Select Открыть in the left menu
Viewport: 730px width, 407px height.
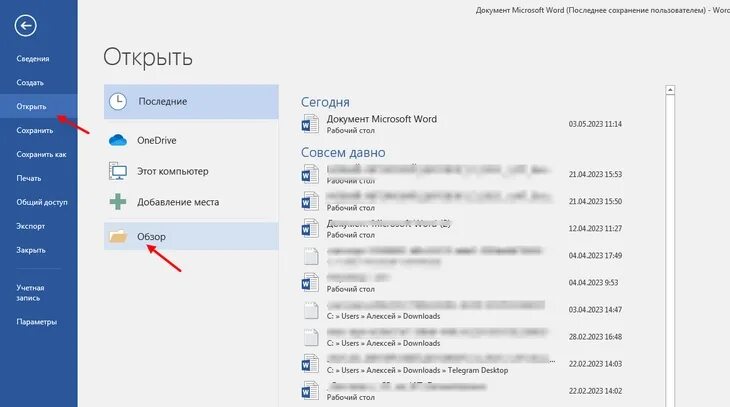31,106
